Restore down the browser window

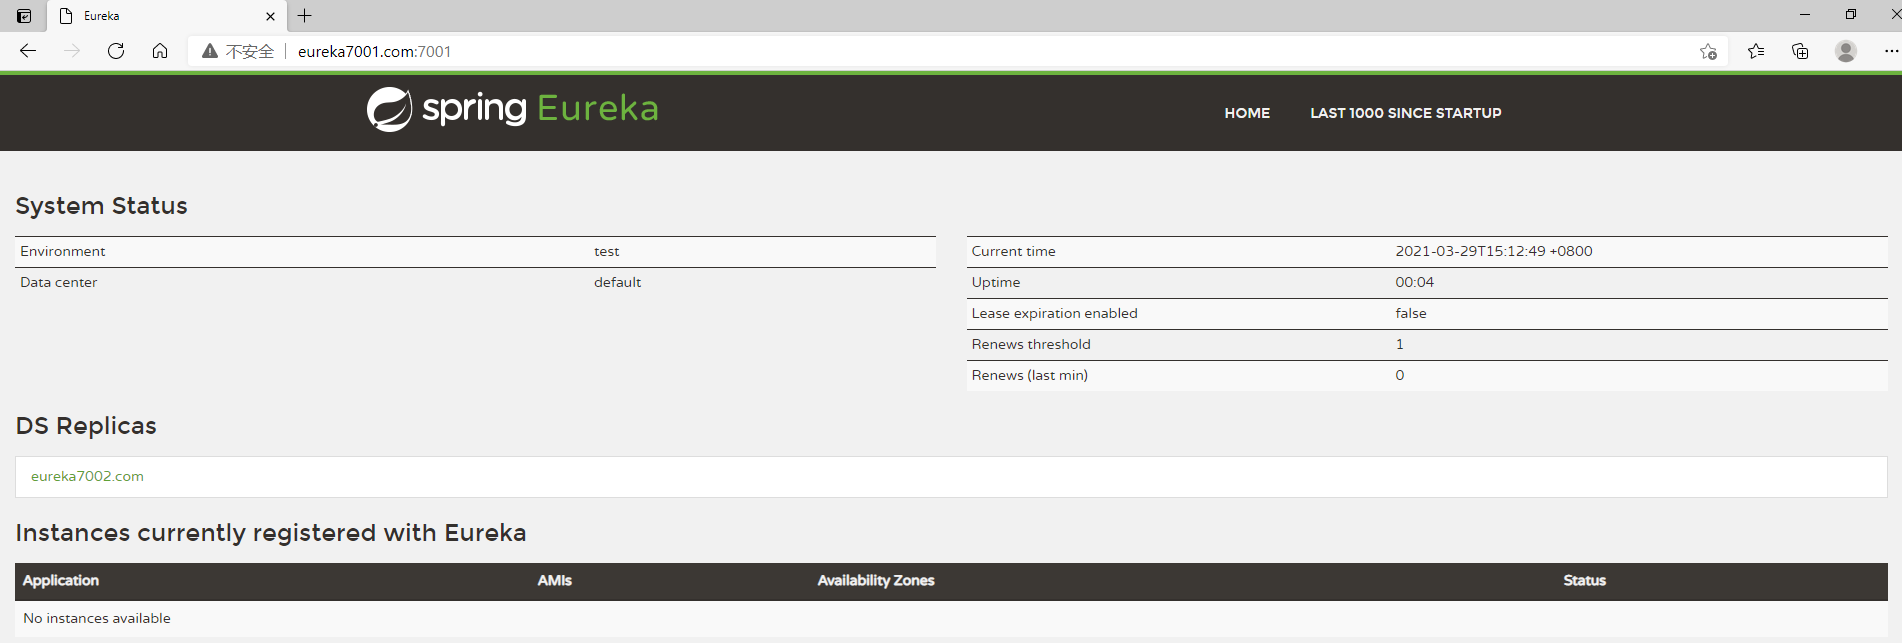coord(1851,14)
